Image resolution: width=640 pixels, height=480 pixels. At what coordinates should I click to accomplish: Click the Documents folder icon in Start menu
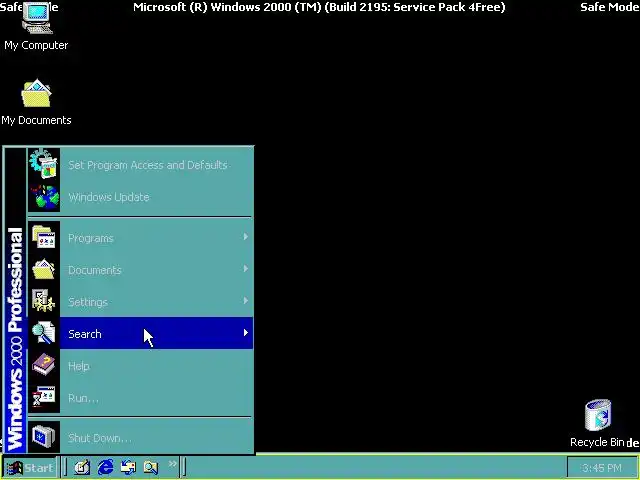(x=44, y=269)
